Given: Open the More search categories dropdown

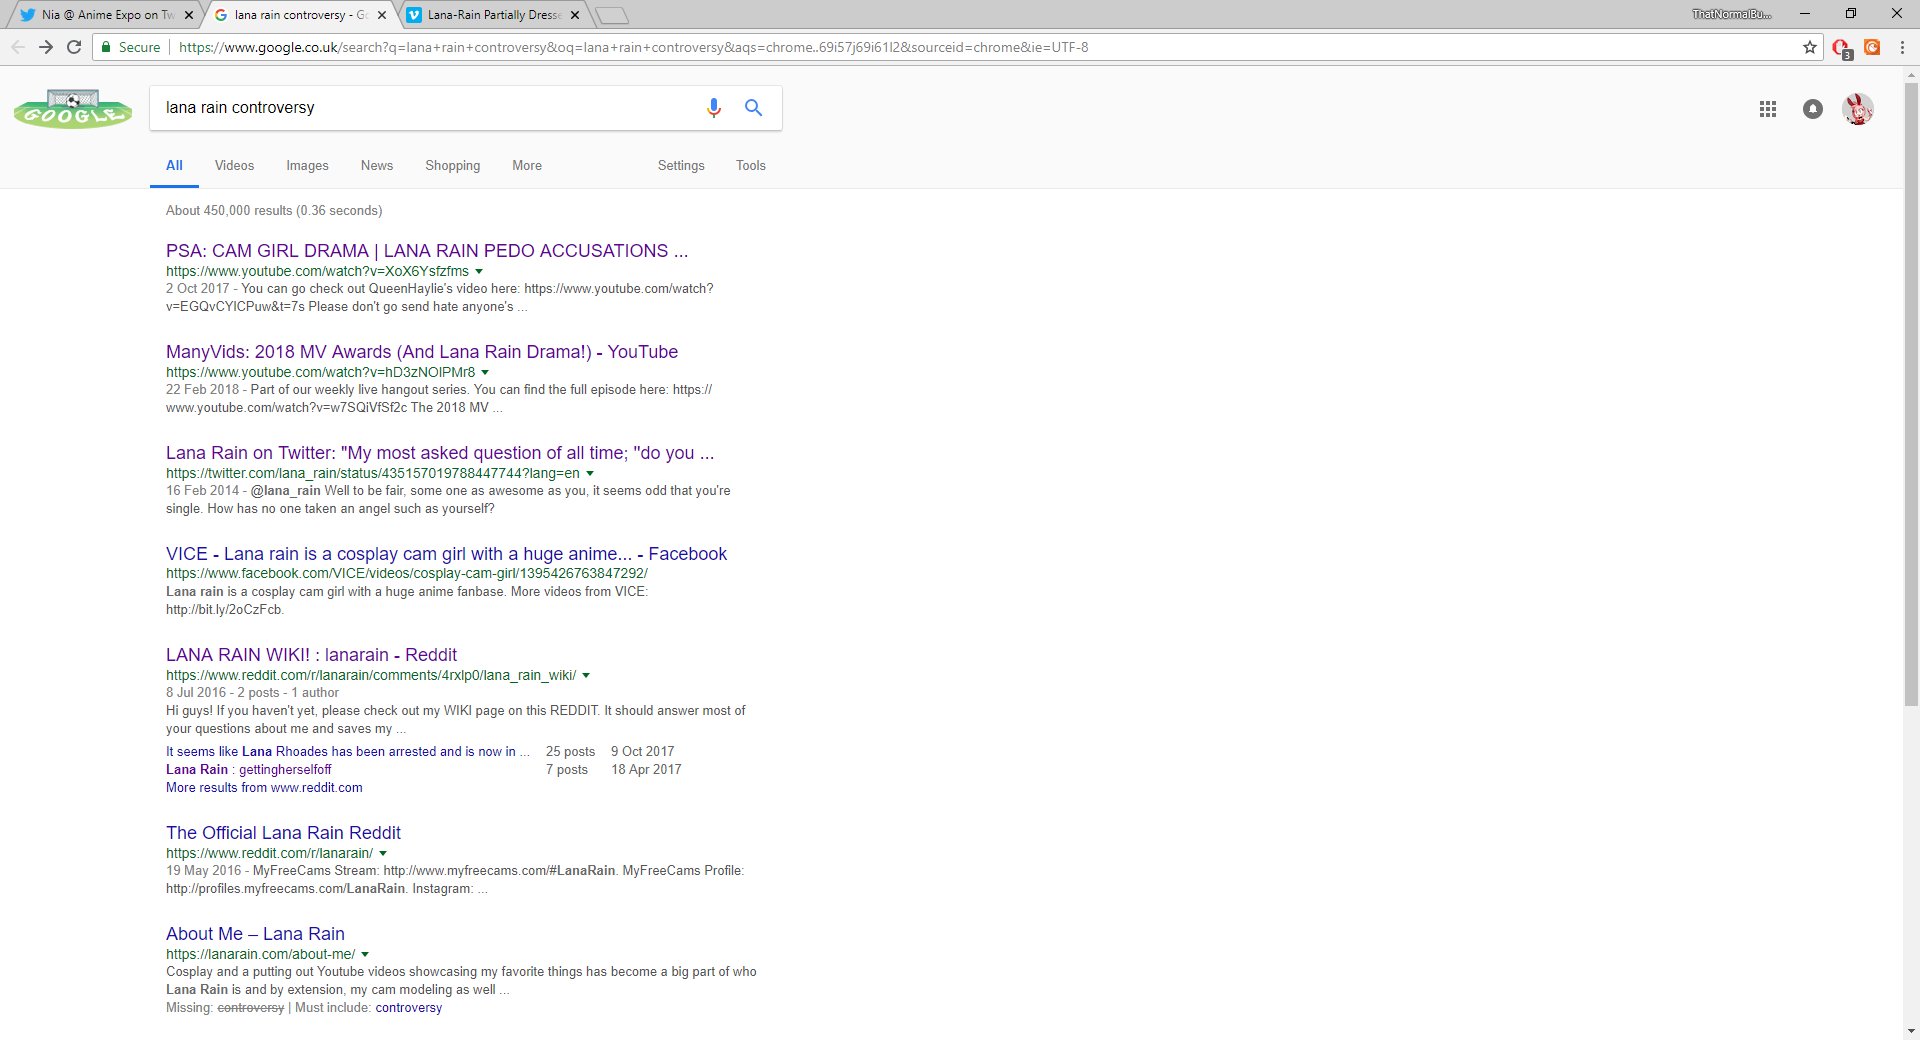Looking at the screenshot, I should [x=526, y=165].
